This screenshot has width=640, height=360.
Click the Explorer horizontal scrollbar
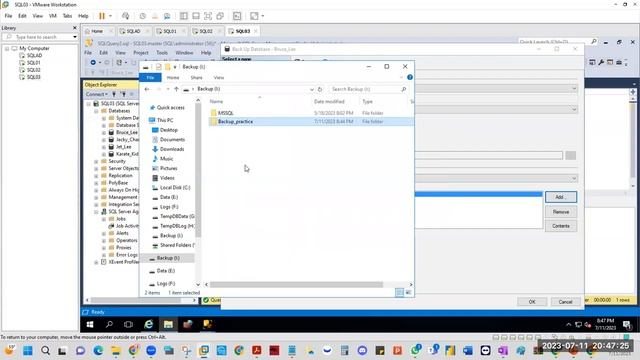point(296,284)
